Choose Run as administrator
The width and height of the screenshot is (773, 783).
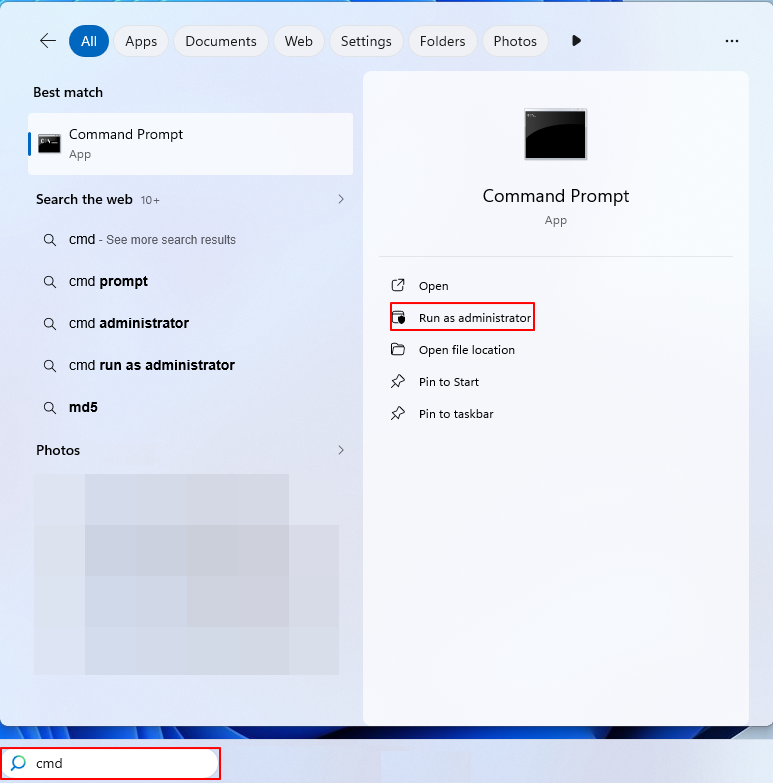pyautogui.click(x=474, y=318)
